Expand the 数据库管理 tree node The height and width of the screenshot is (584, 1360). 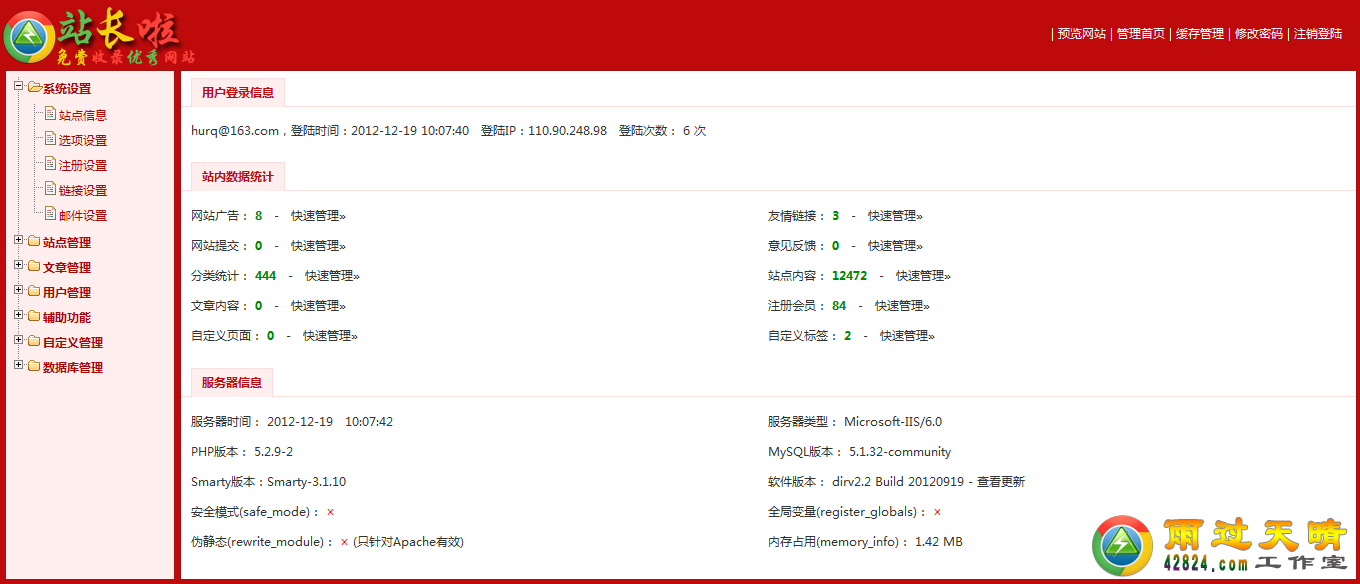click(x=18, y=365)
